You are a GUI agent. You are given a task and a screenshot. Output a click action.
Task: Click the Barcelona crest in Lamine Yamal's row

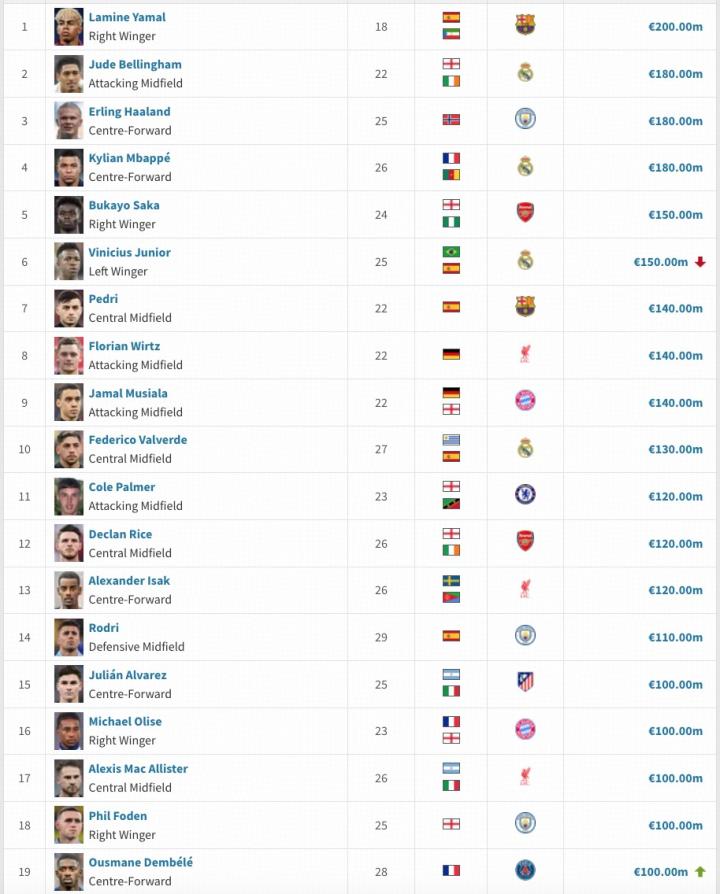coord(525,25)
